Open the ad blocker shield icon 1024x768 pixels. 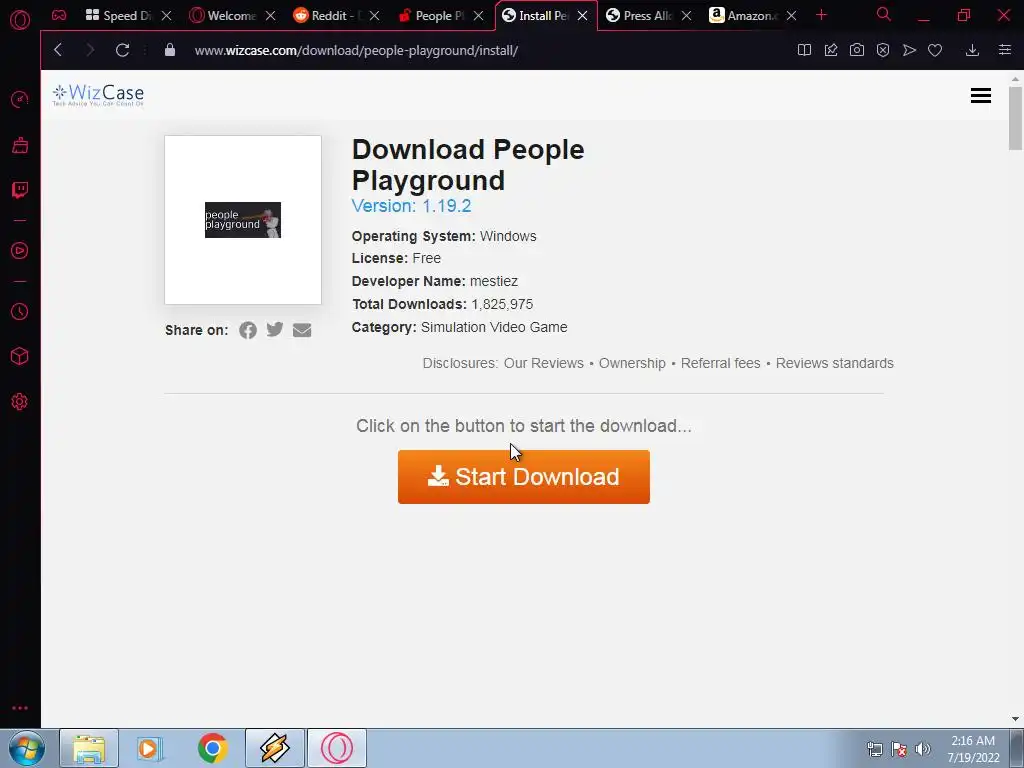coord(883,50)
